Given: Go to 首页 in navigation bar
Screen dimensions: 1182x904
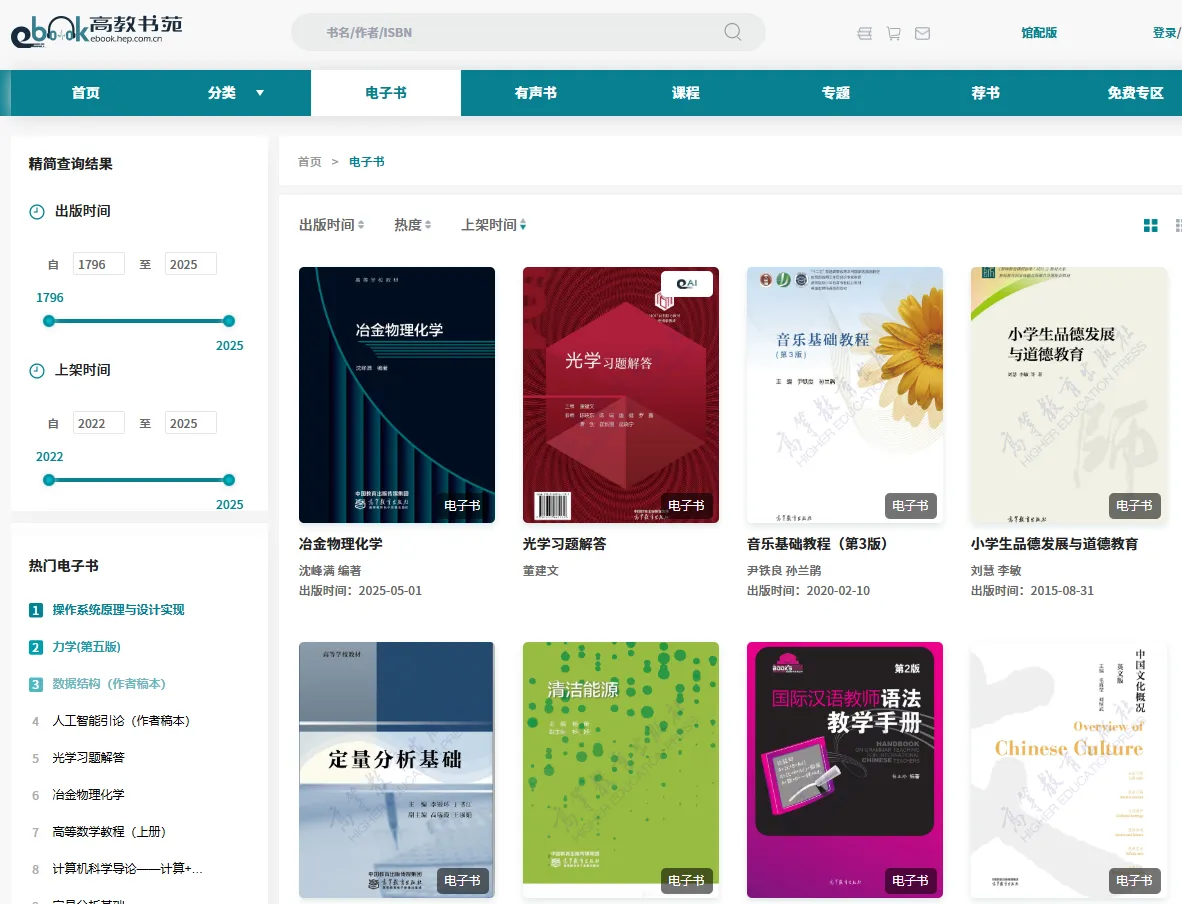Looking at the screenshot, I should point(85,93).
